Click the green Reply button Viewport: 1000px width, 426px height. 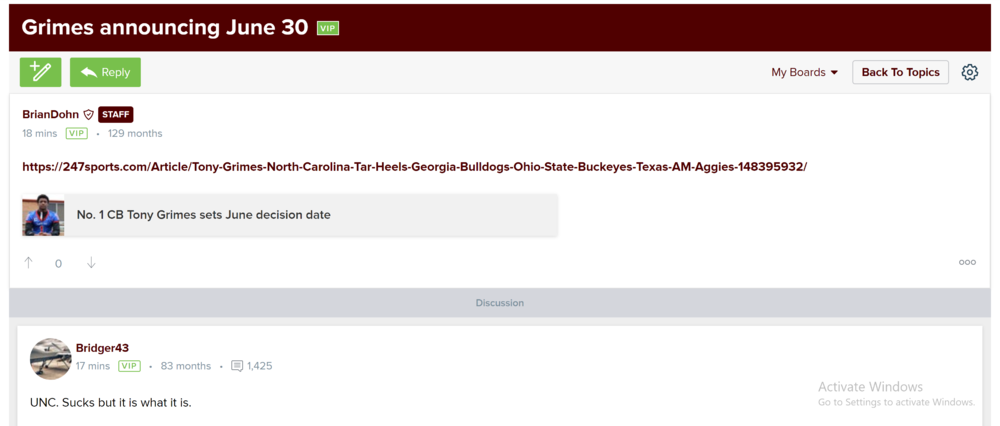[x=105, y=72]
